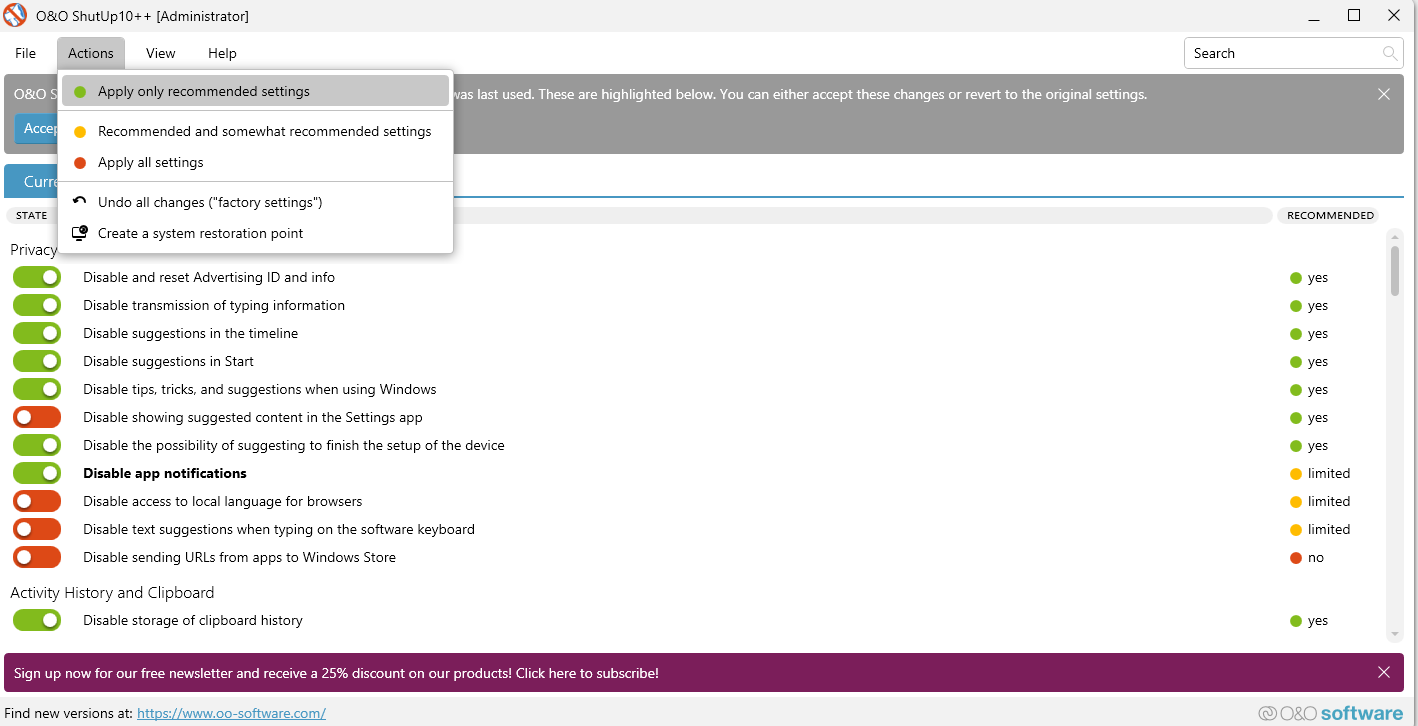Click the green dot beside Apply only recommended settings
The image size is (1418, 726).
[x=80, y=92]
